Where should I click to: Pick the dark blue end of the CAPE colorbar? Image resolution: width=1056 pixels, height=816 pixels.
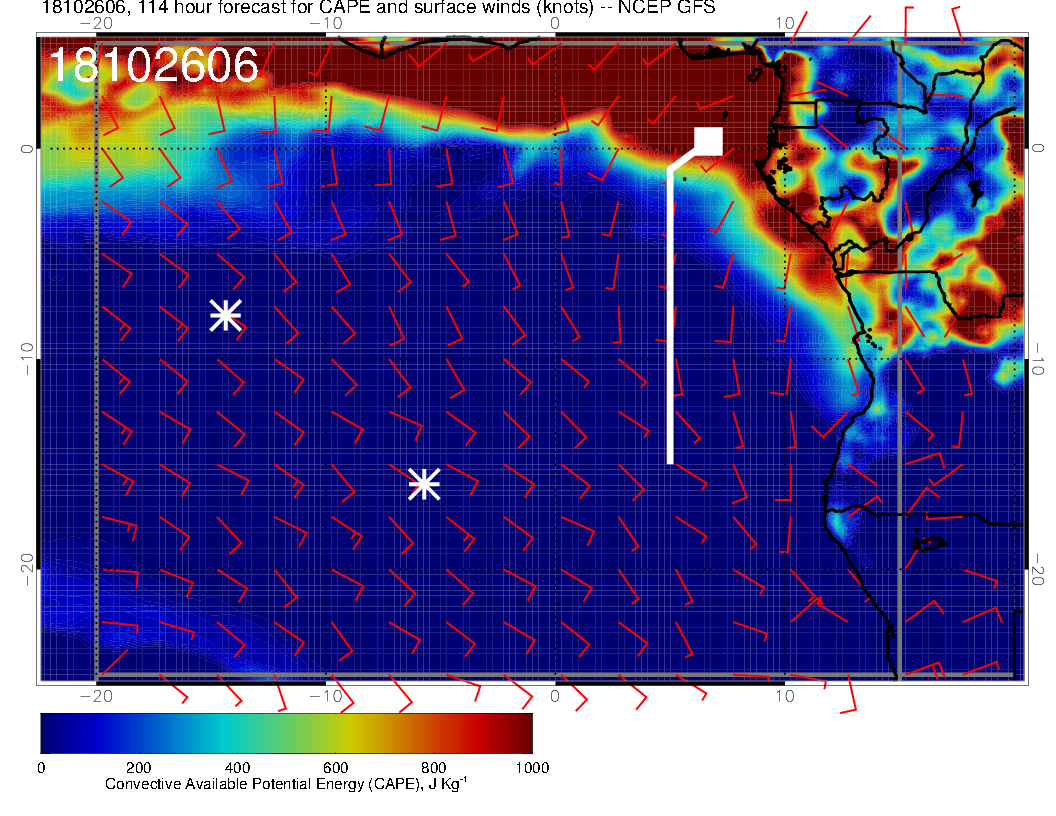point(52,732)
